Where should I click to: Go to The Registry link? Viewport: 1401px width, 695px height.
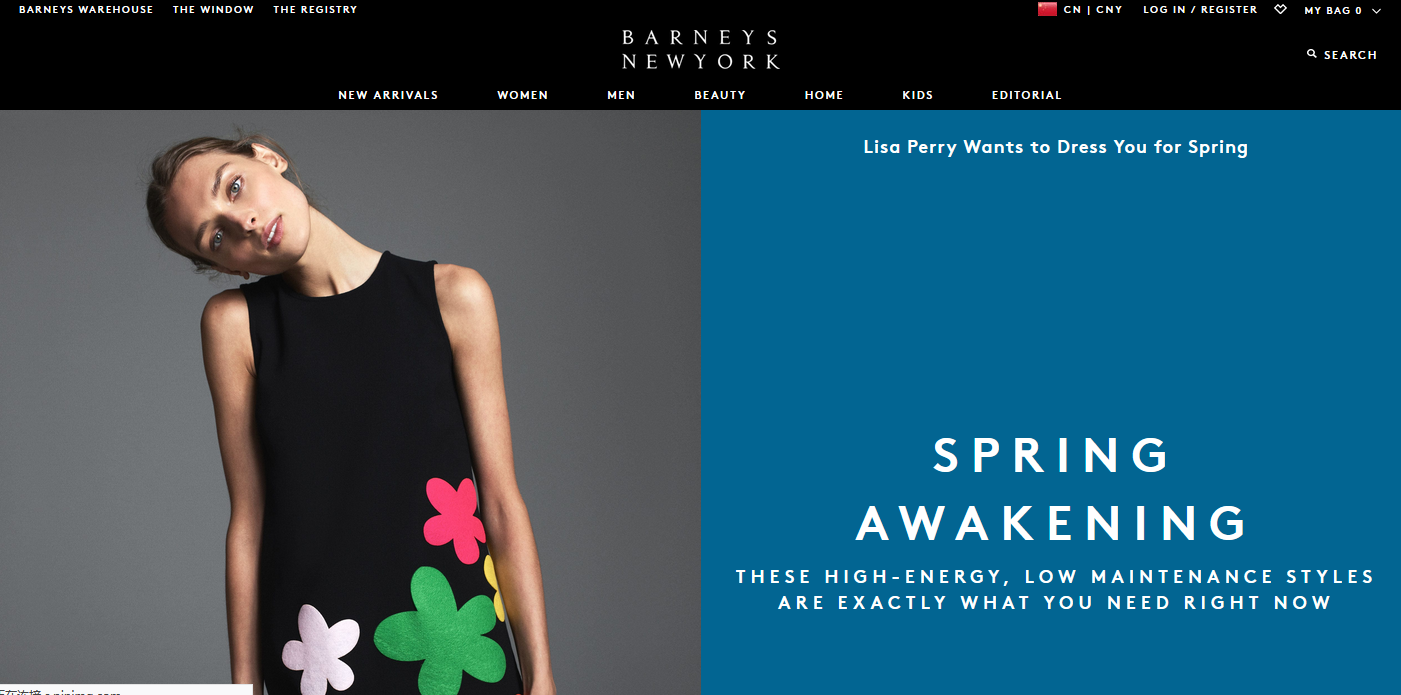pyautogui.click(x=315, y=9)
